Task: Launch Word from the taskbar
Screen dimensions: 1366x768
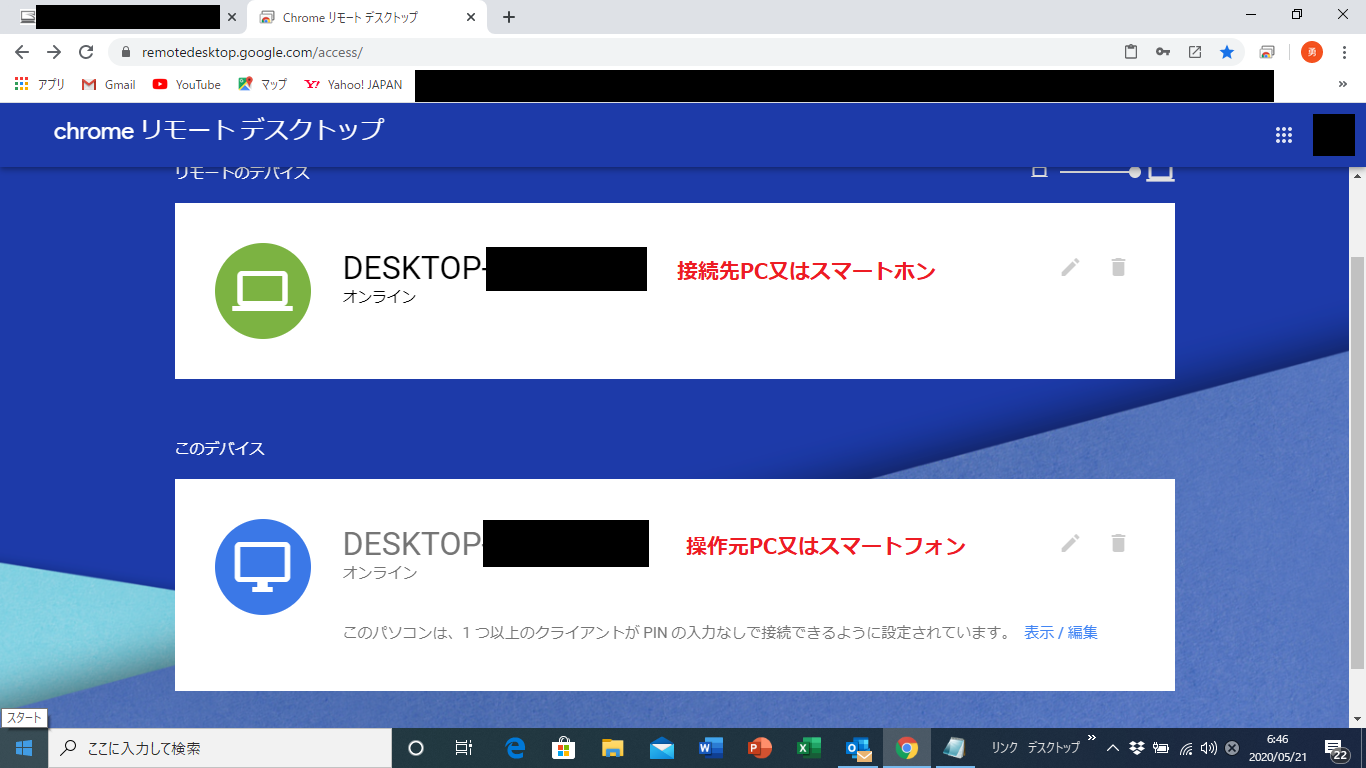Action: tap(711, 748)
